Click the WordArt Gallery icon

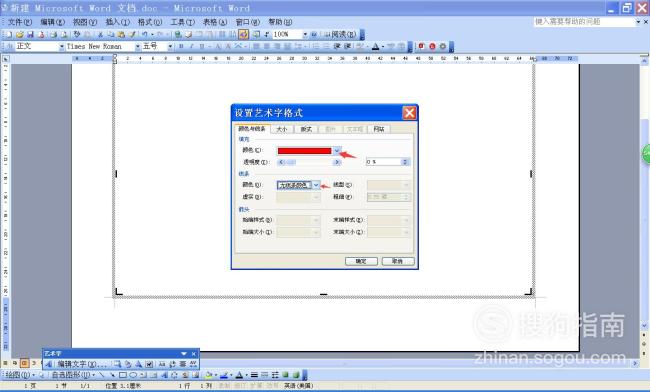pyautogui.click(x=118, y=364)
